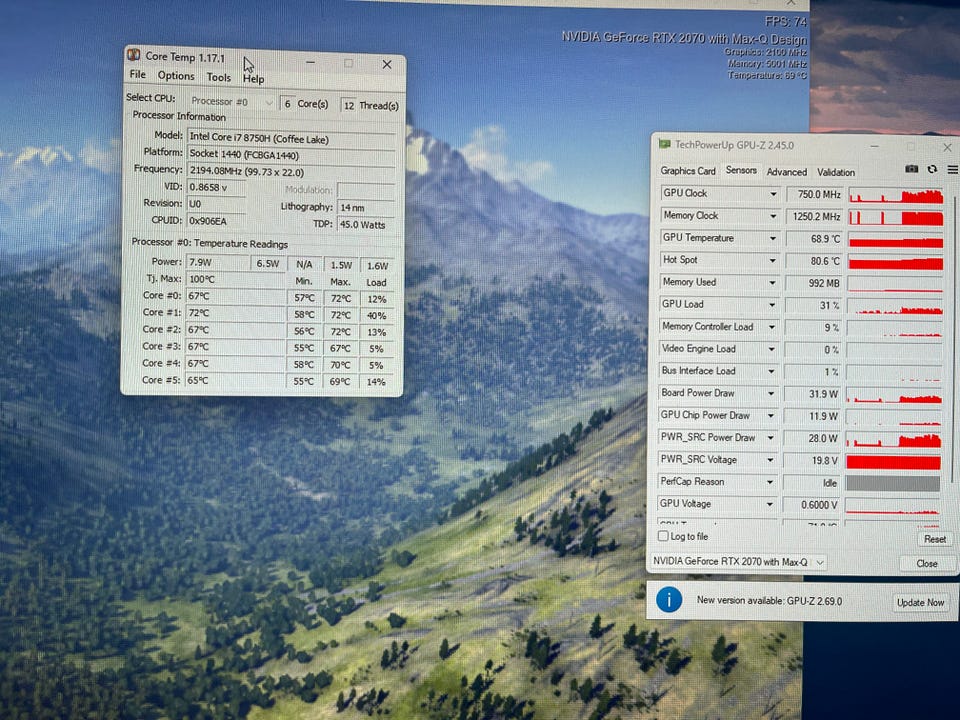Click the PerfCap Reason gray bar
Image resolution: width=960 pixels, height=720 pixels.
coord(893,484)
